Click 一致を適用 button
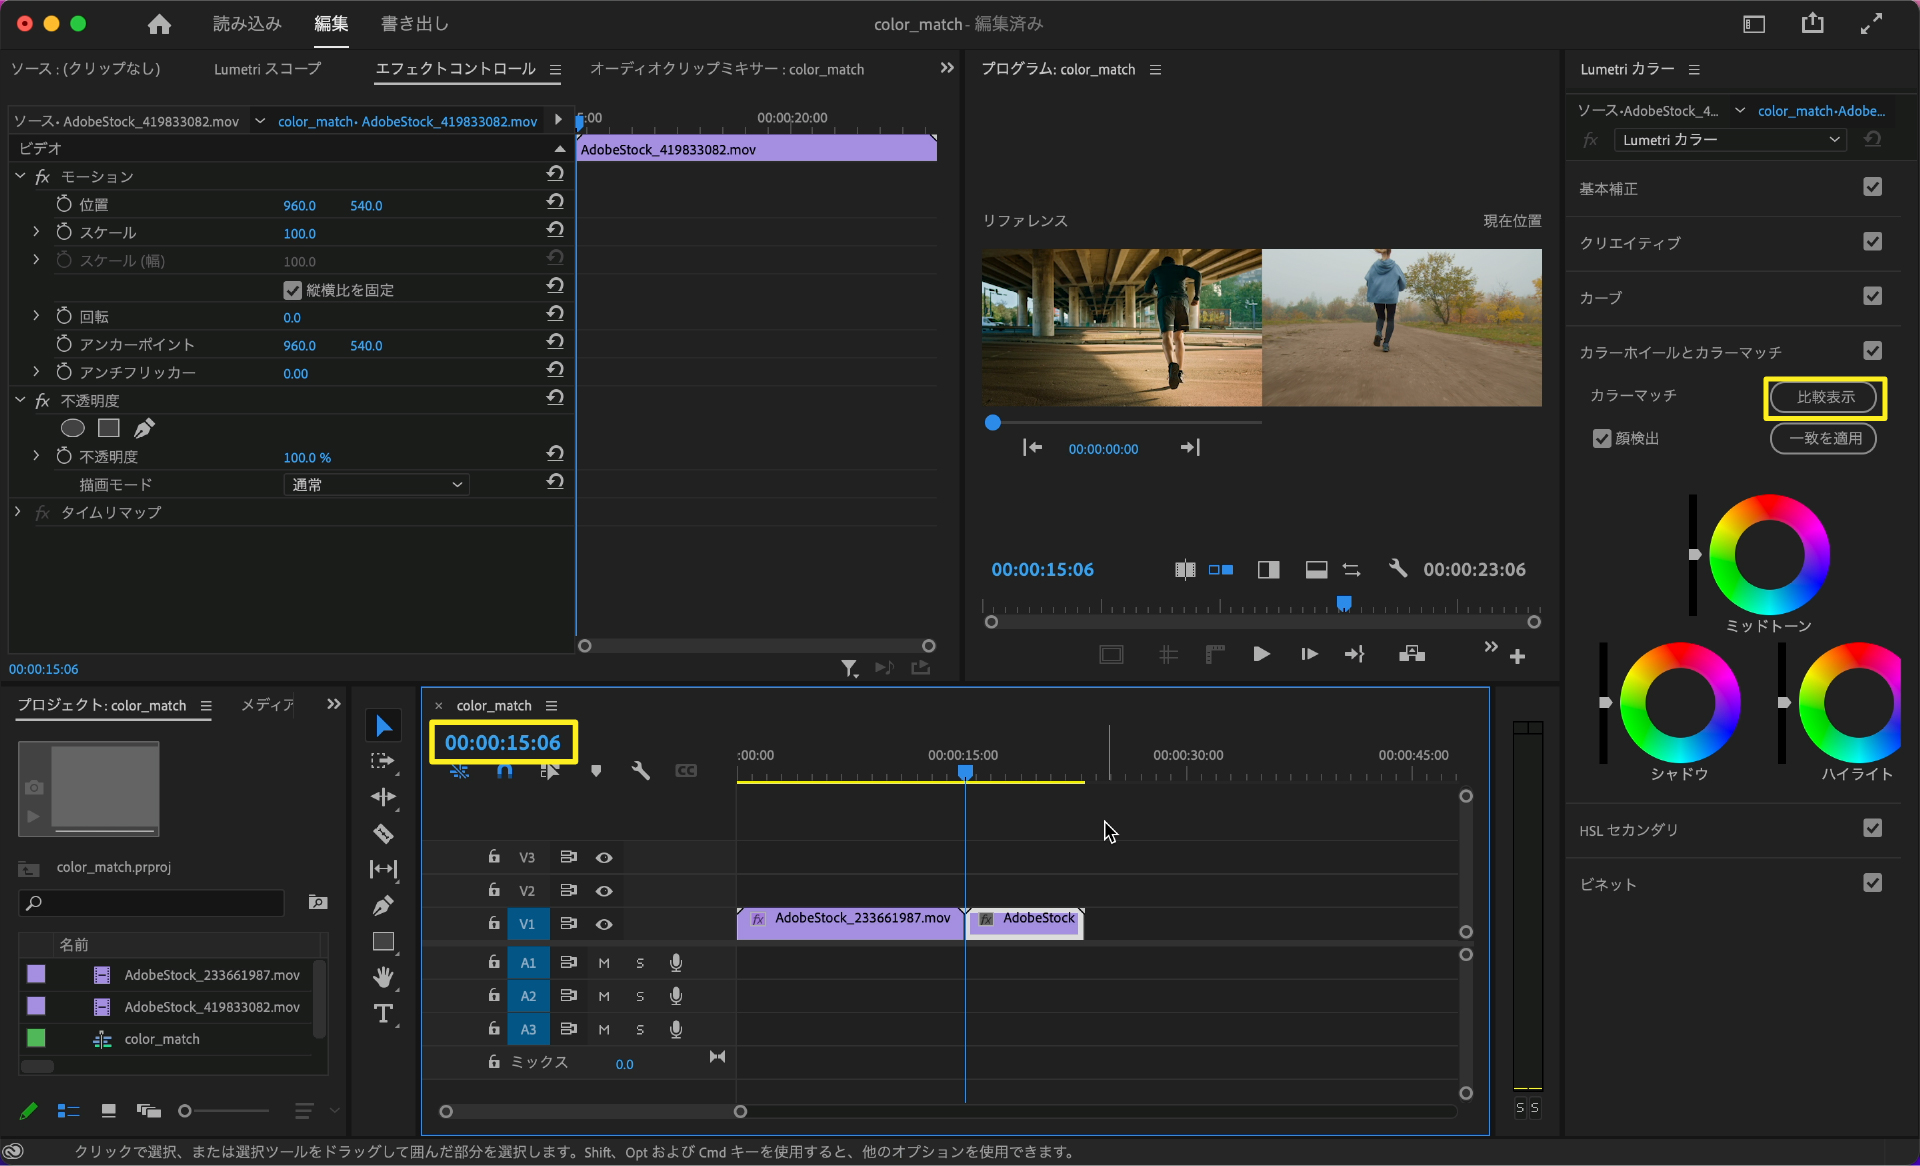The height and width of the screenshot is (1166, 1920). [x=1824, y=438]
